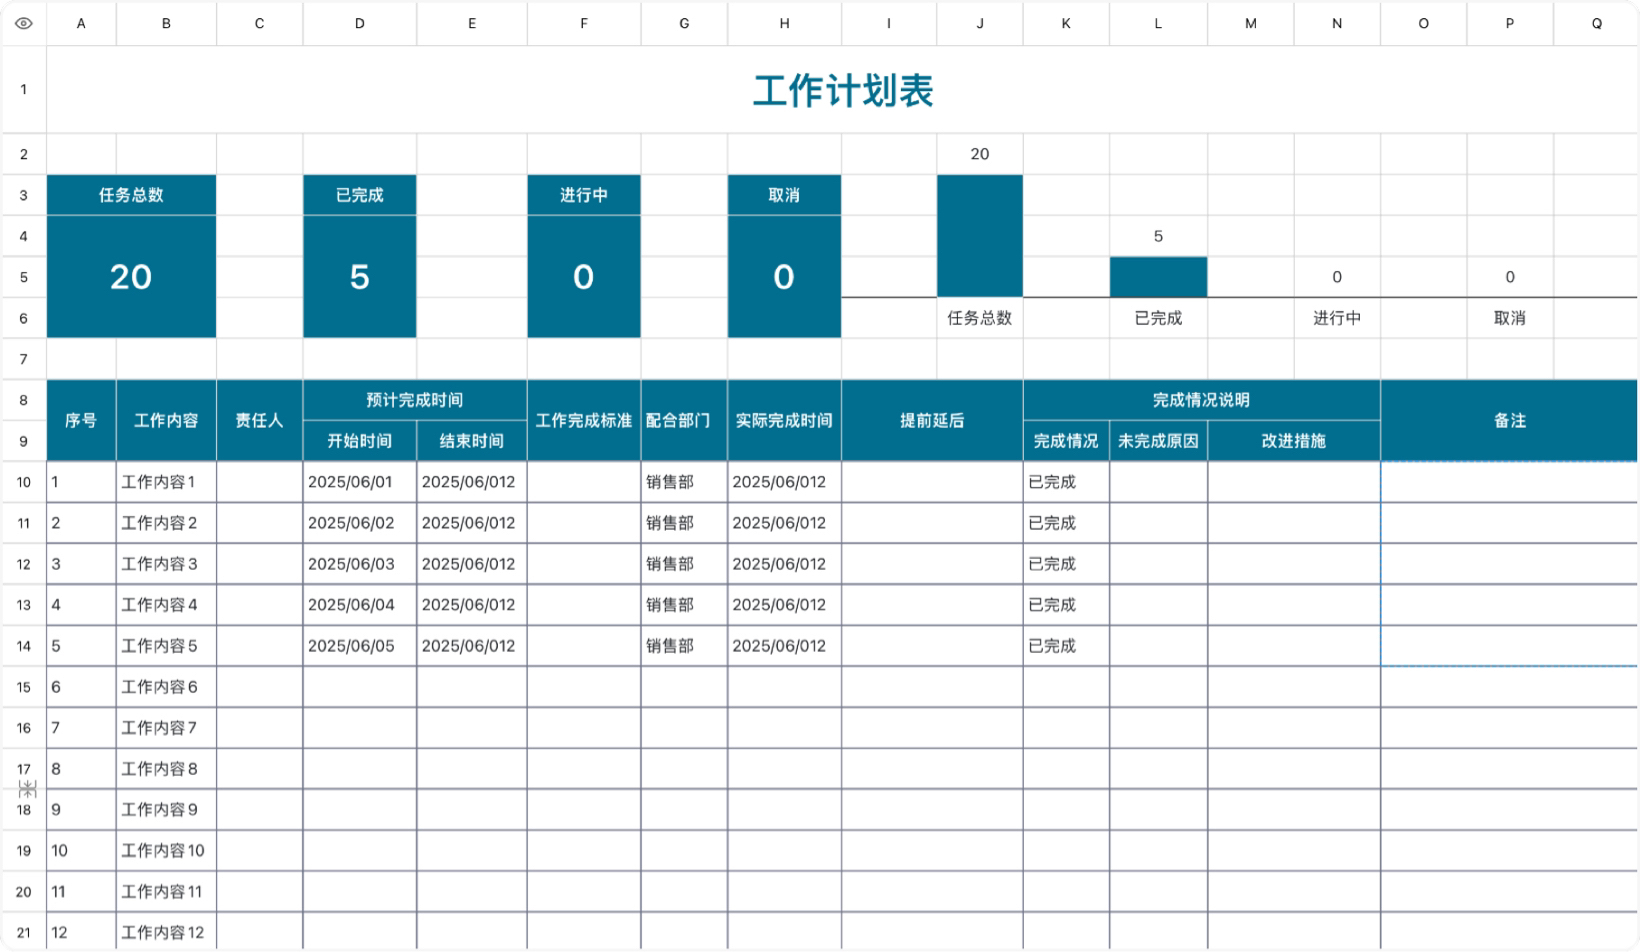Click the 进行中 summary card label

pos(584,195)
